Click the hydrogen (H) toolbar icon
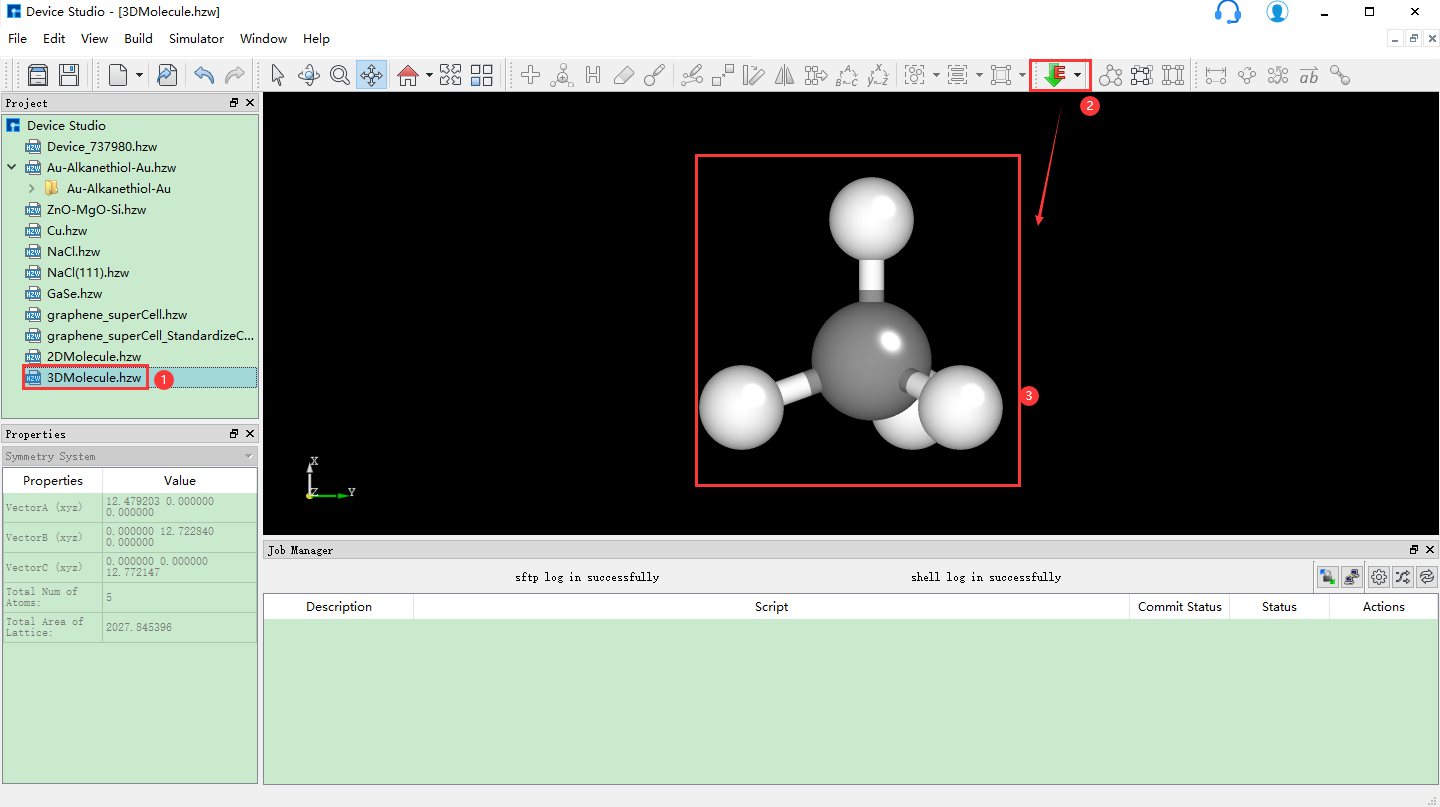The width and height of the screenshot is (1440, 807). [593, 75]
